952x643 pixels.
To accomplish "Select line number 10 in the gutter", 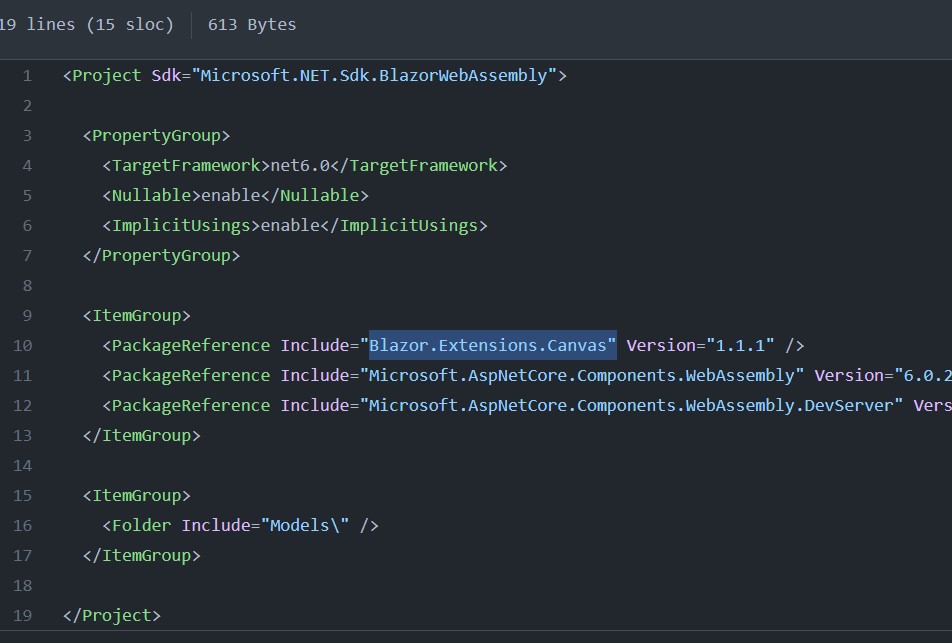I will click(x=22, y=345).
